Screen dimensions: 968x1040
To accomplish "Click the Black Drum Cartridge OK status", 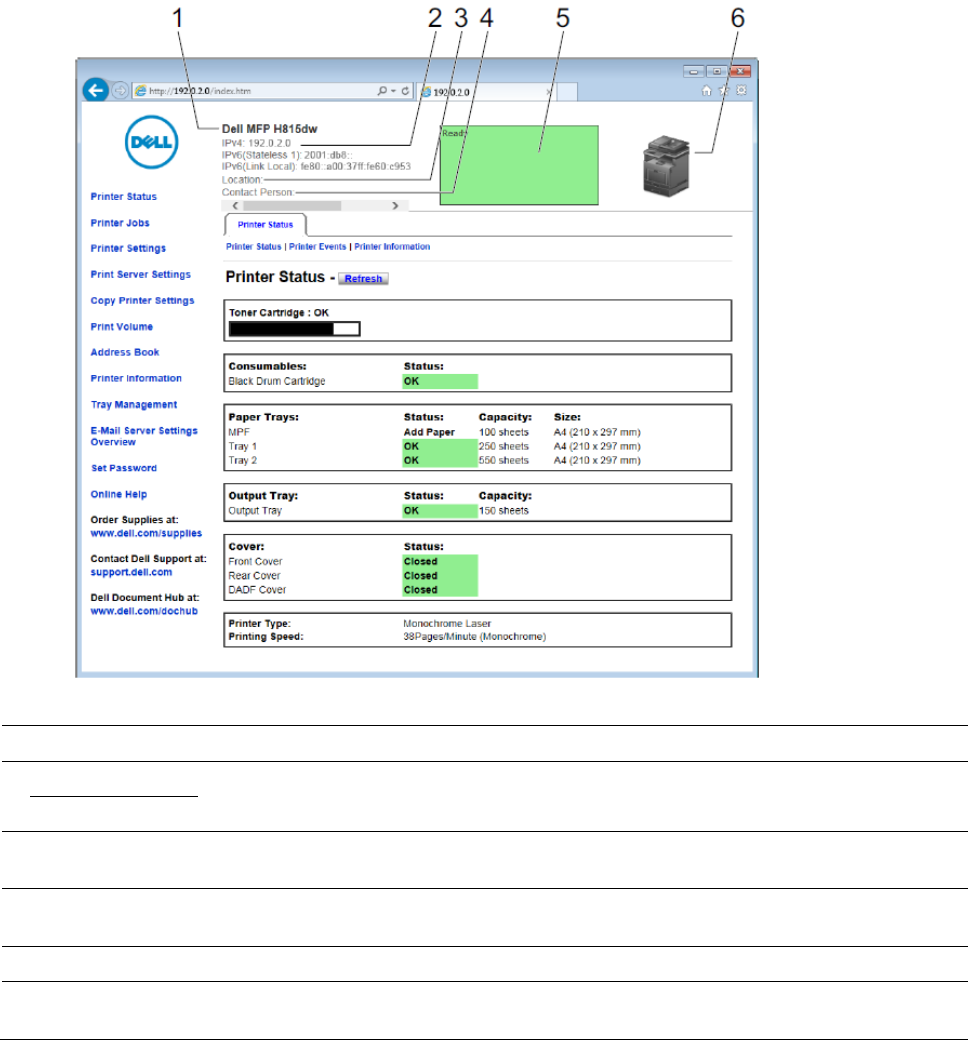I will 440,381.
